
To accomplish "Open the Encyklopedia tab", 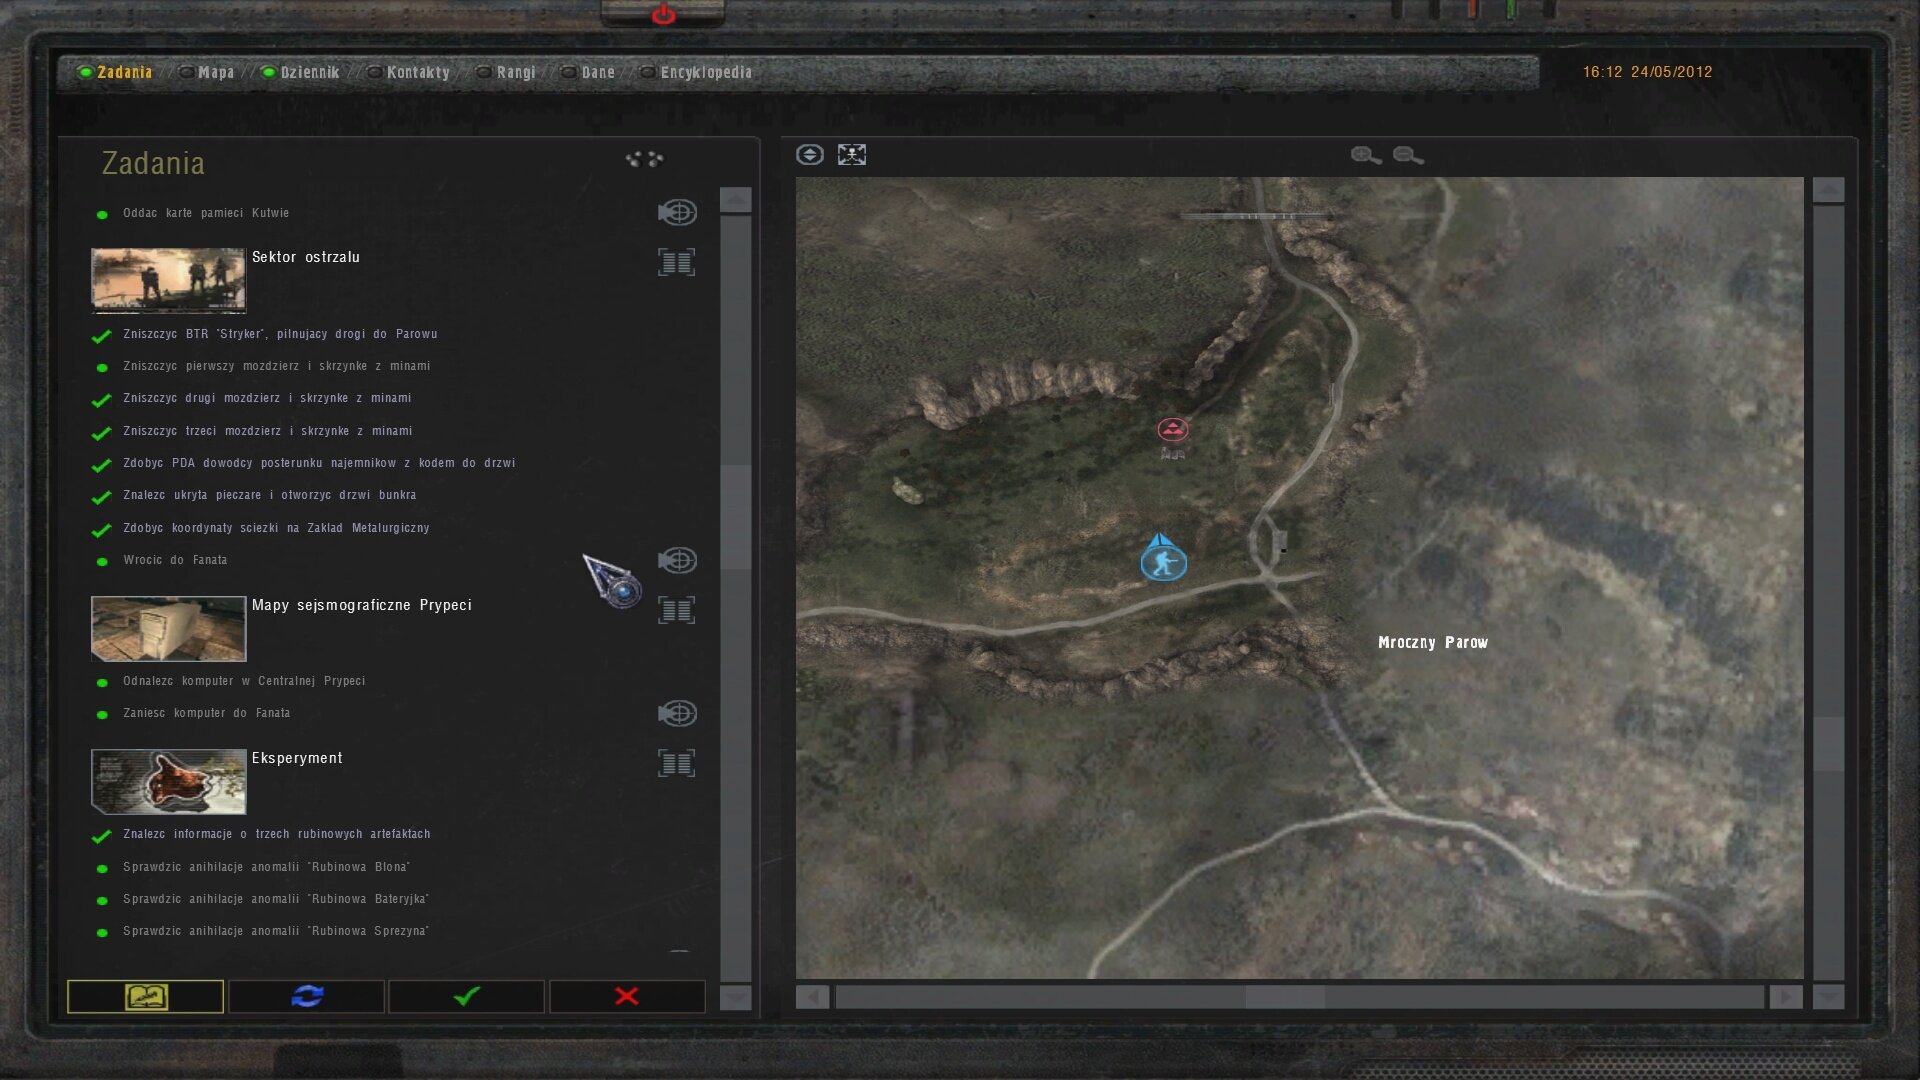I will coord(705,72).
